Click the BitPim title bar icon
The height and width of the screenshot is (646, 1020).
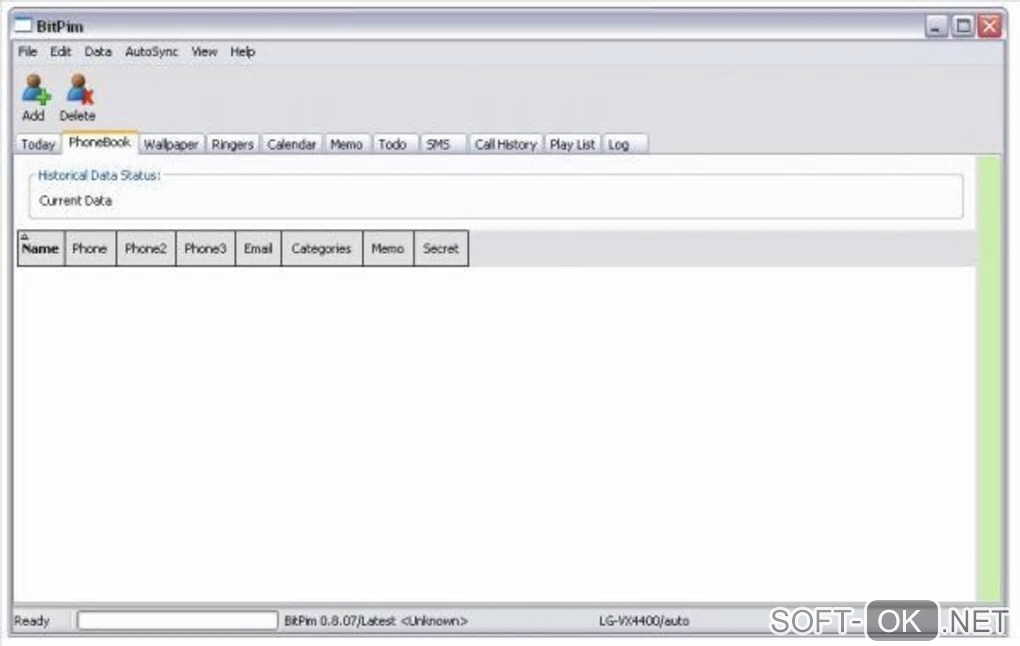(23, 25)
